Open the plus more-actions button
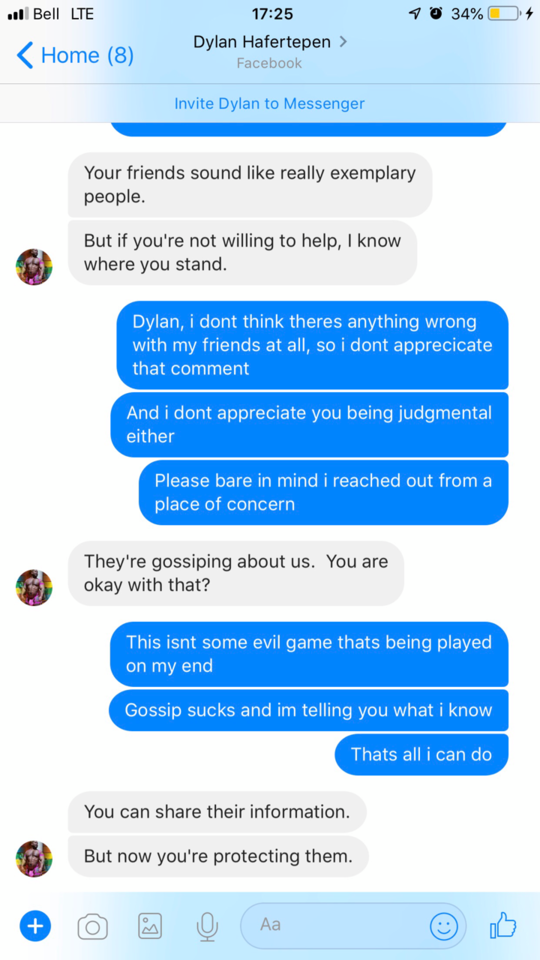 pos(36,926)
